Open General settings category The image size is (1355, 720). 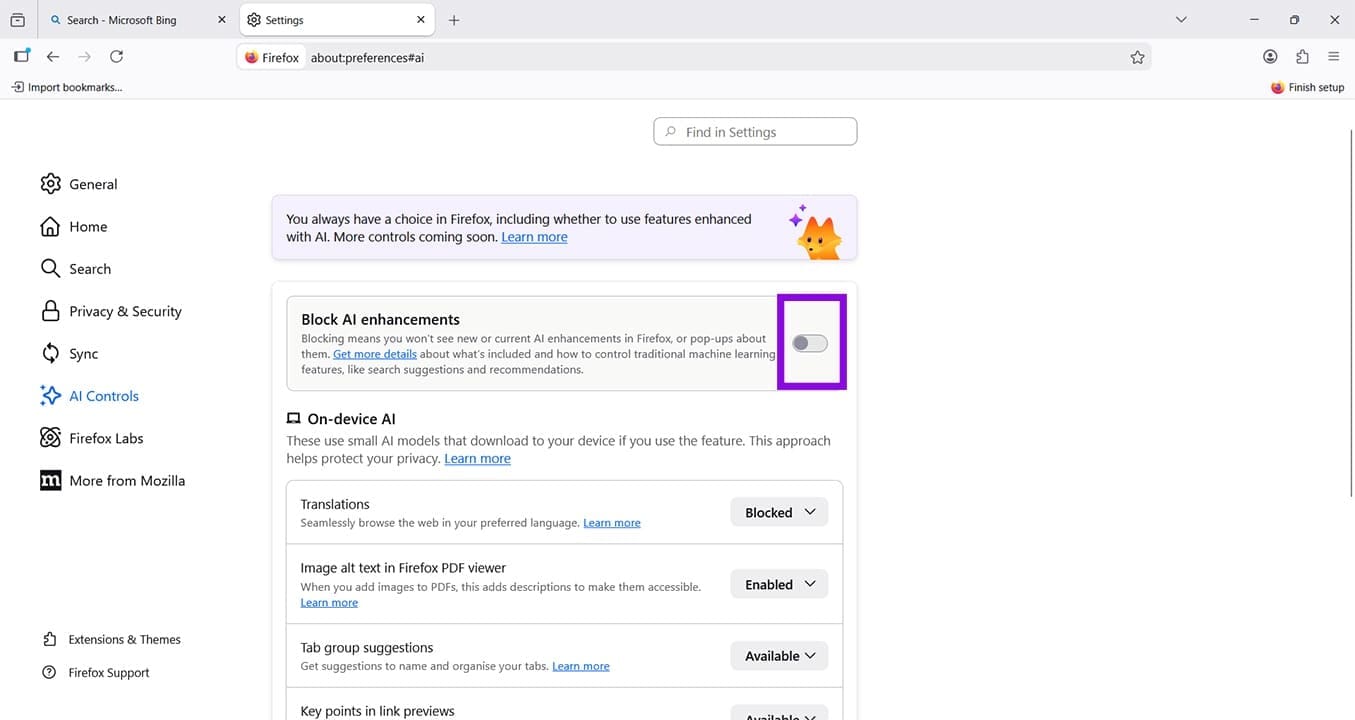(79, 184)
